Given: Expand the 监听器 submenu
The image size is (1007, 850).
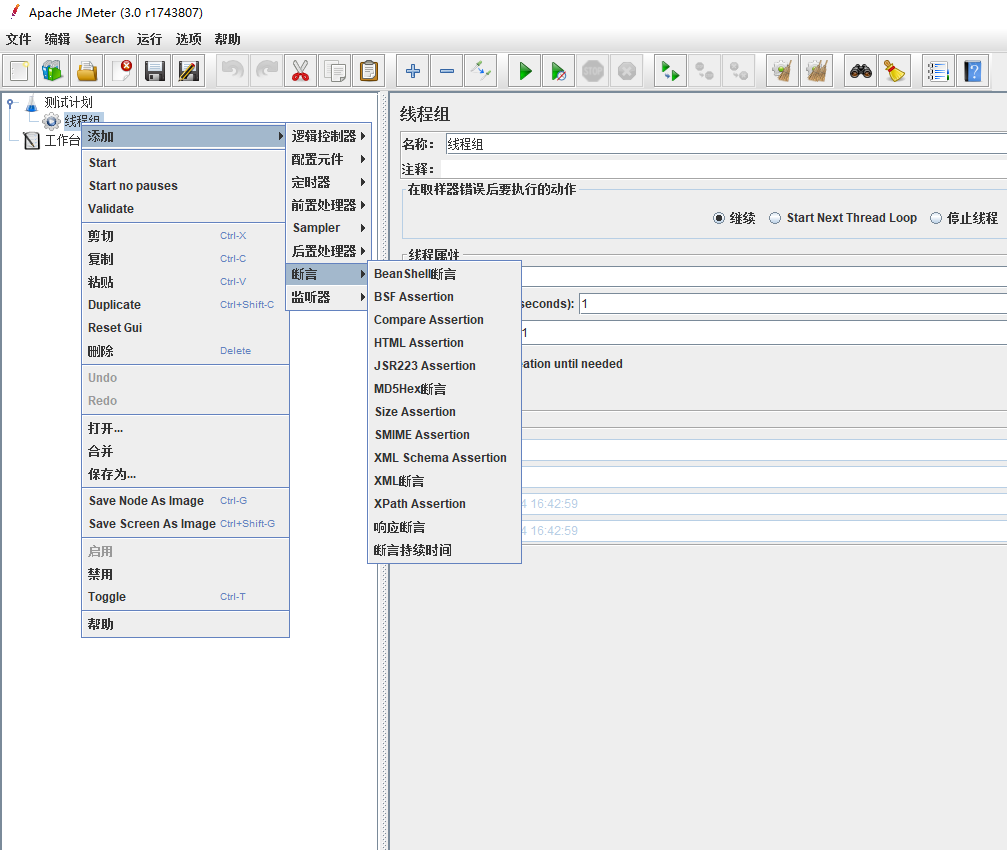Looking at the screenshot, I should (328, 297).
